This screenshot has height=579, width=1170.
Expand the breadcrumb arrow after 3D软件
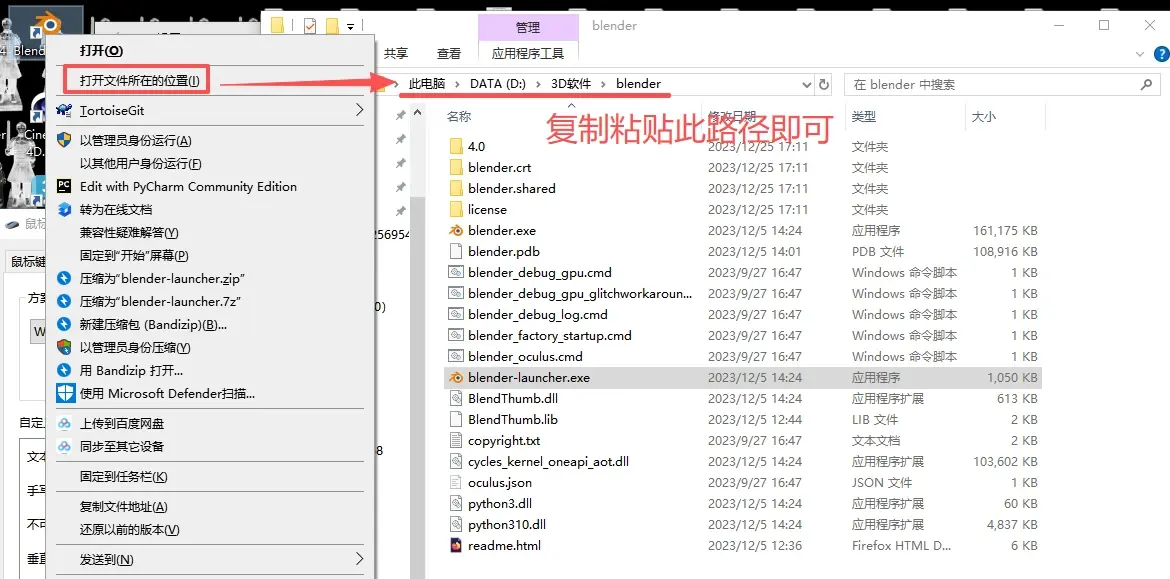click(604, 84)
